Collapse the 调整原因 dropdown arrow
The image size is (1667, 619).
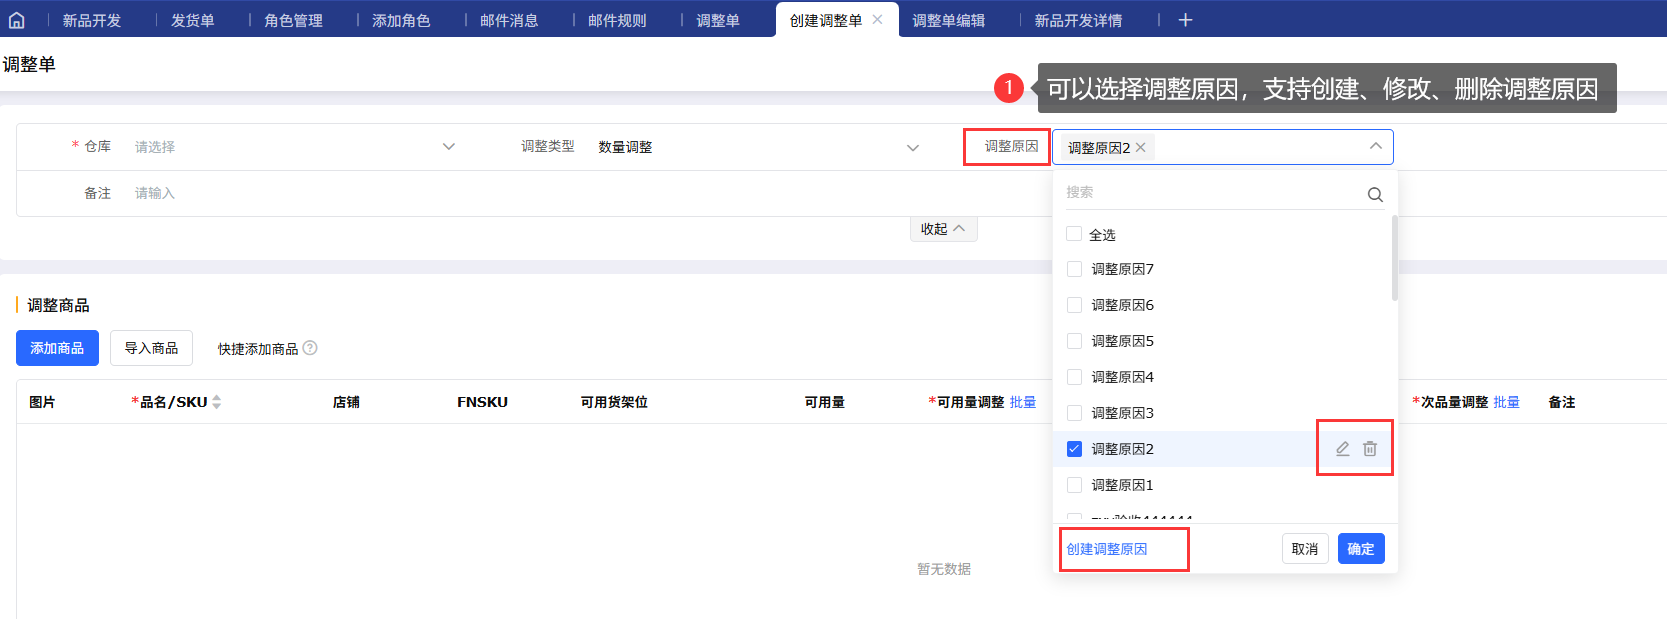click(x=1376, y=146)
